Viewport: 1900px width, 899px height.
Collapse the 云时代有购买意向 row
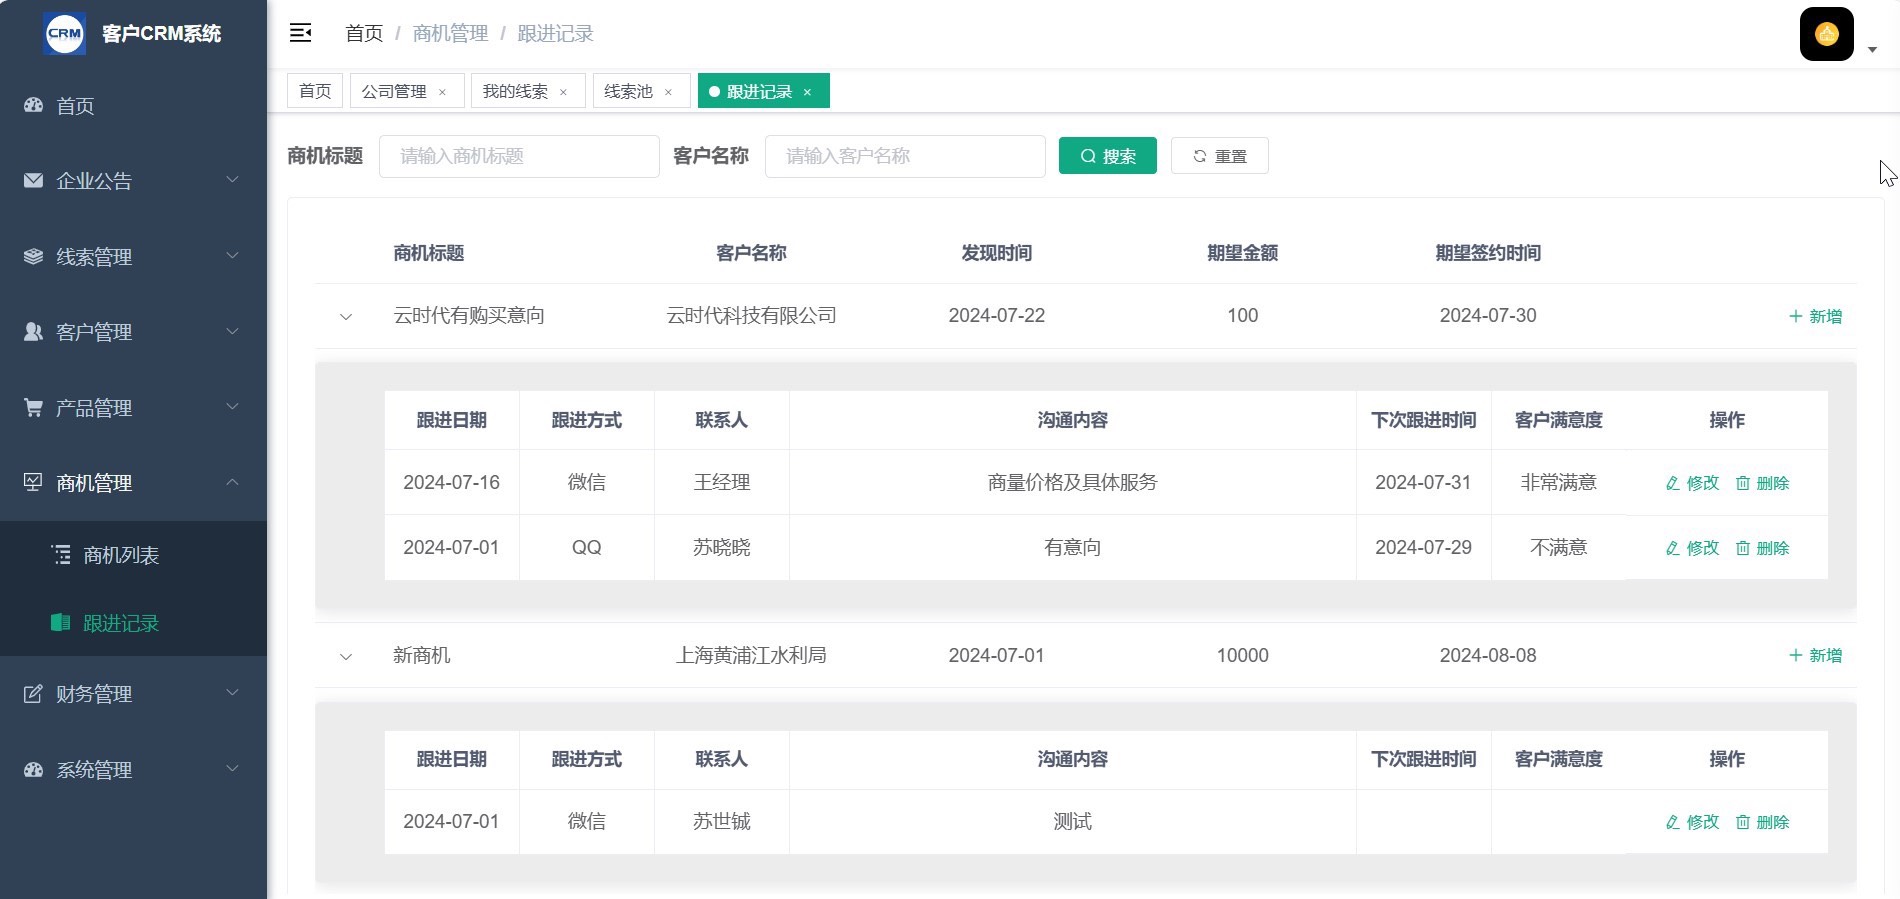click(346, 317)
